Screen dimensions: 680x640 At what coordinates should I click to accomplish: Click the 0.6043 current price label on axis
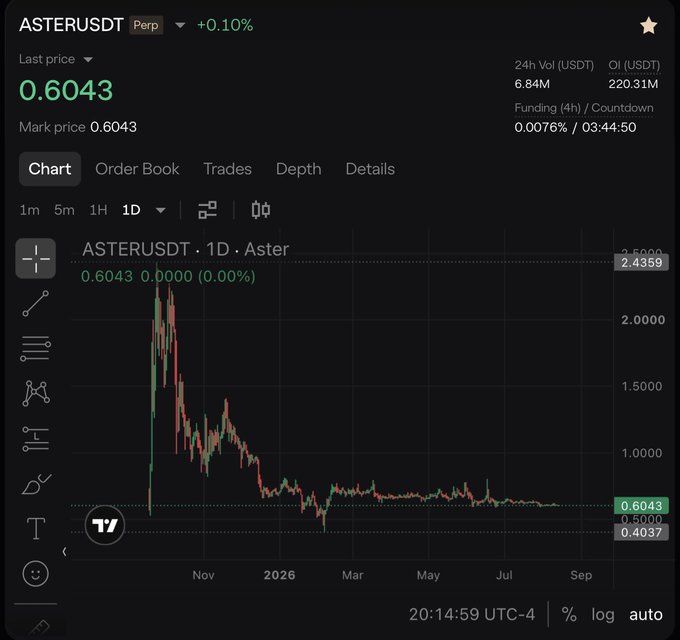tap(641, 506)
